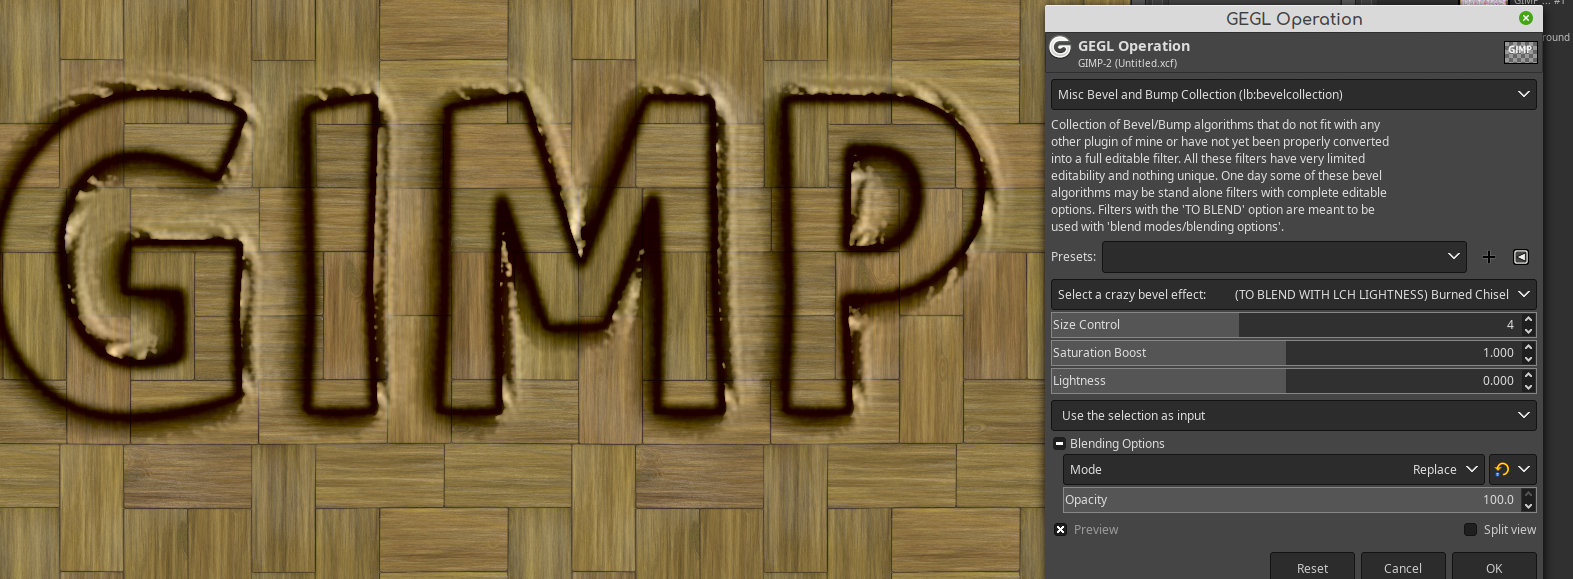Click the Size Control value 4
The height and width of the screenshot is (579, 1573).
point(1510,325)
